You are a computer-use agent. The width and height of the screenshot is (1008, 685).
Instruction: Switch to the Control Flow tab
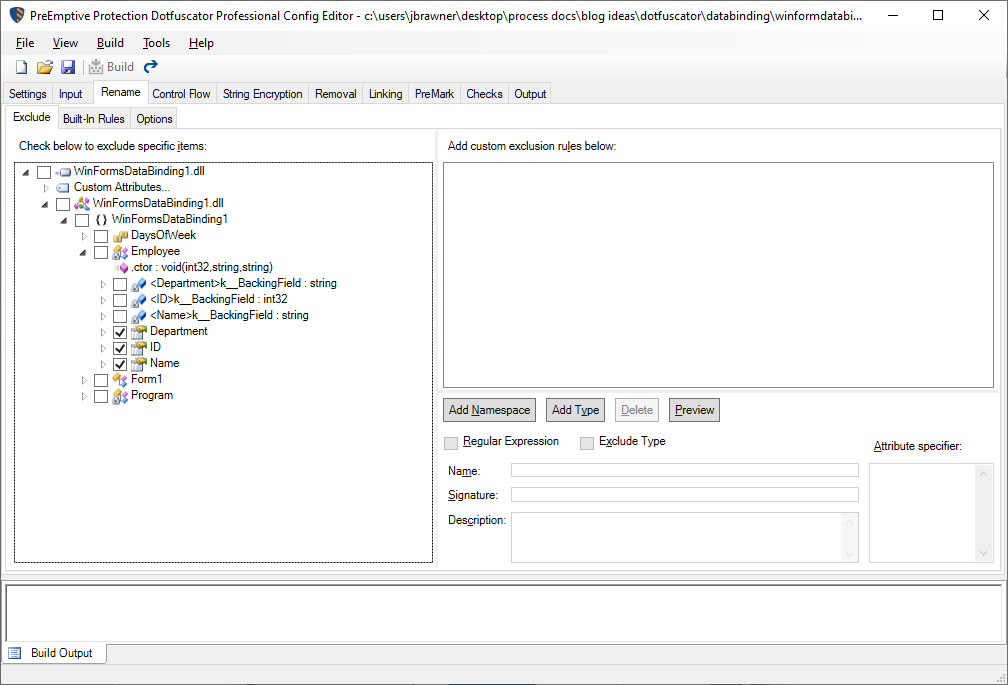(181, 94)
